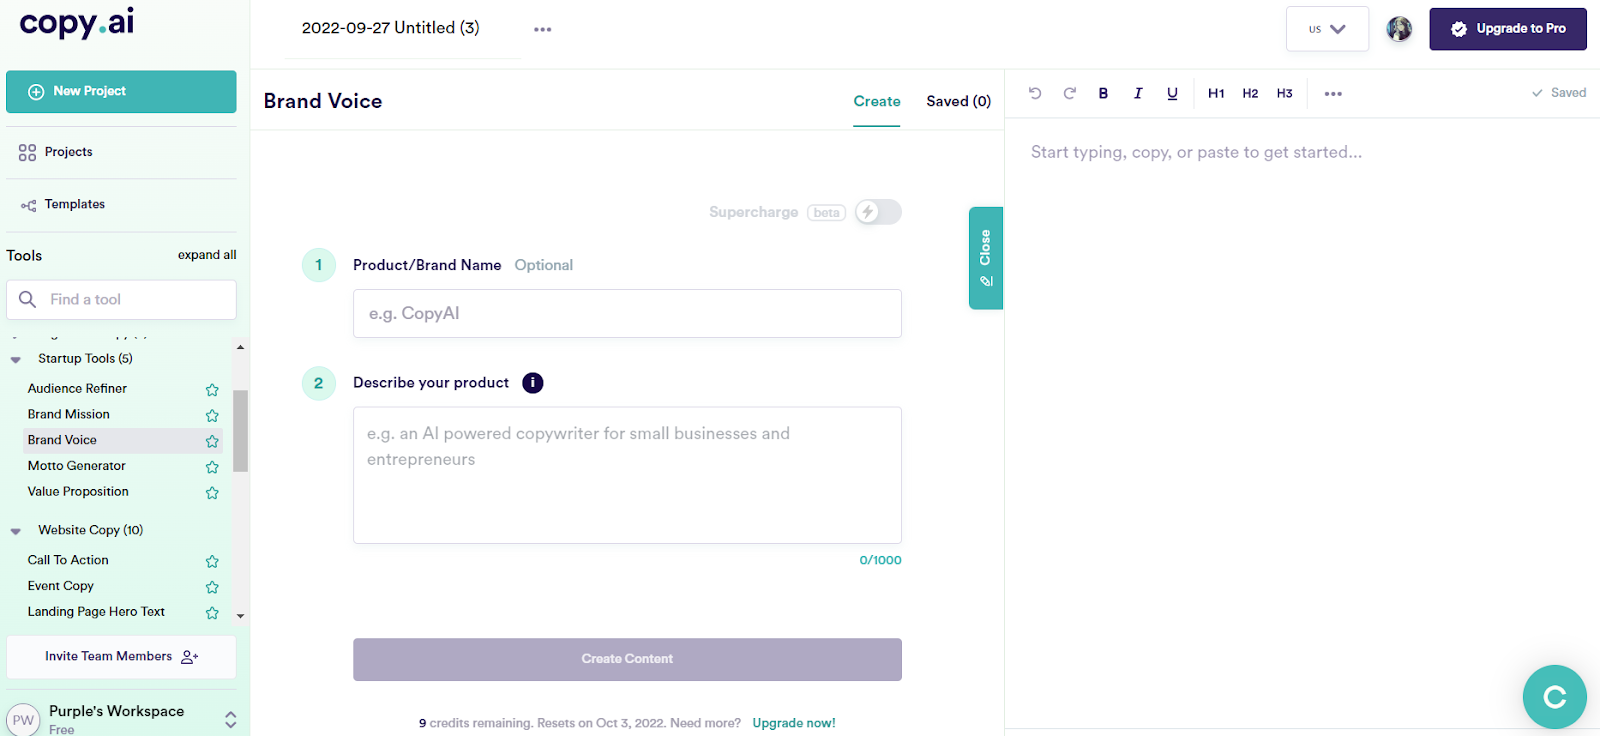
Task: Favorite the Event Copy tool
Action: [212, 587]
